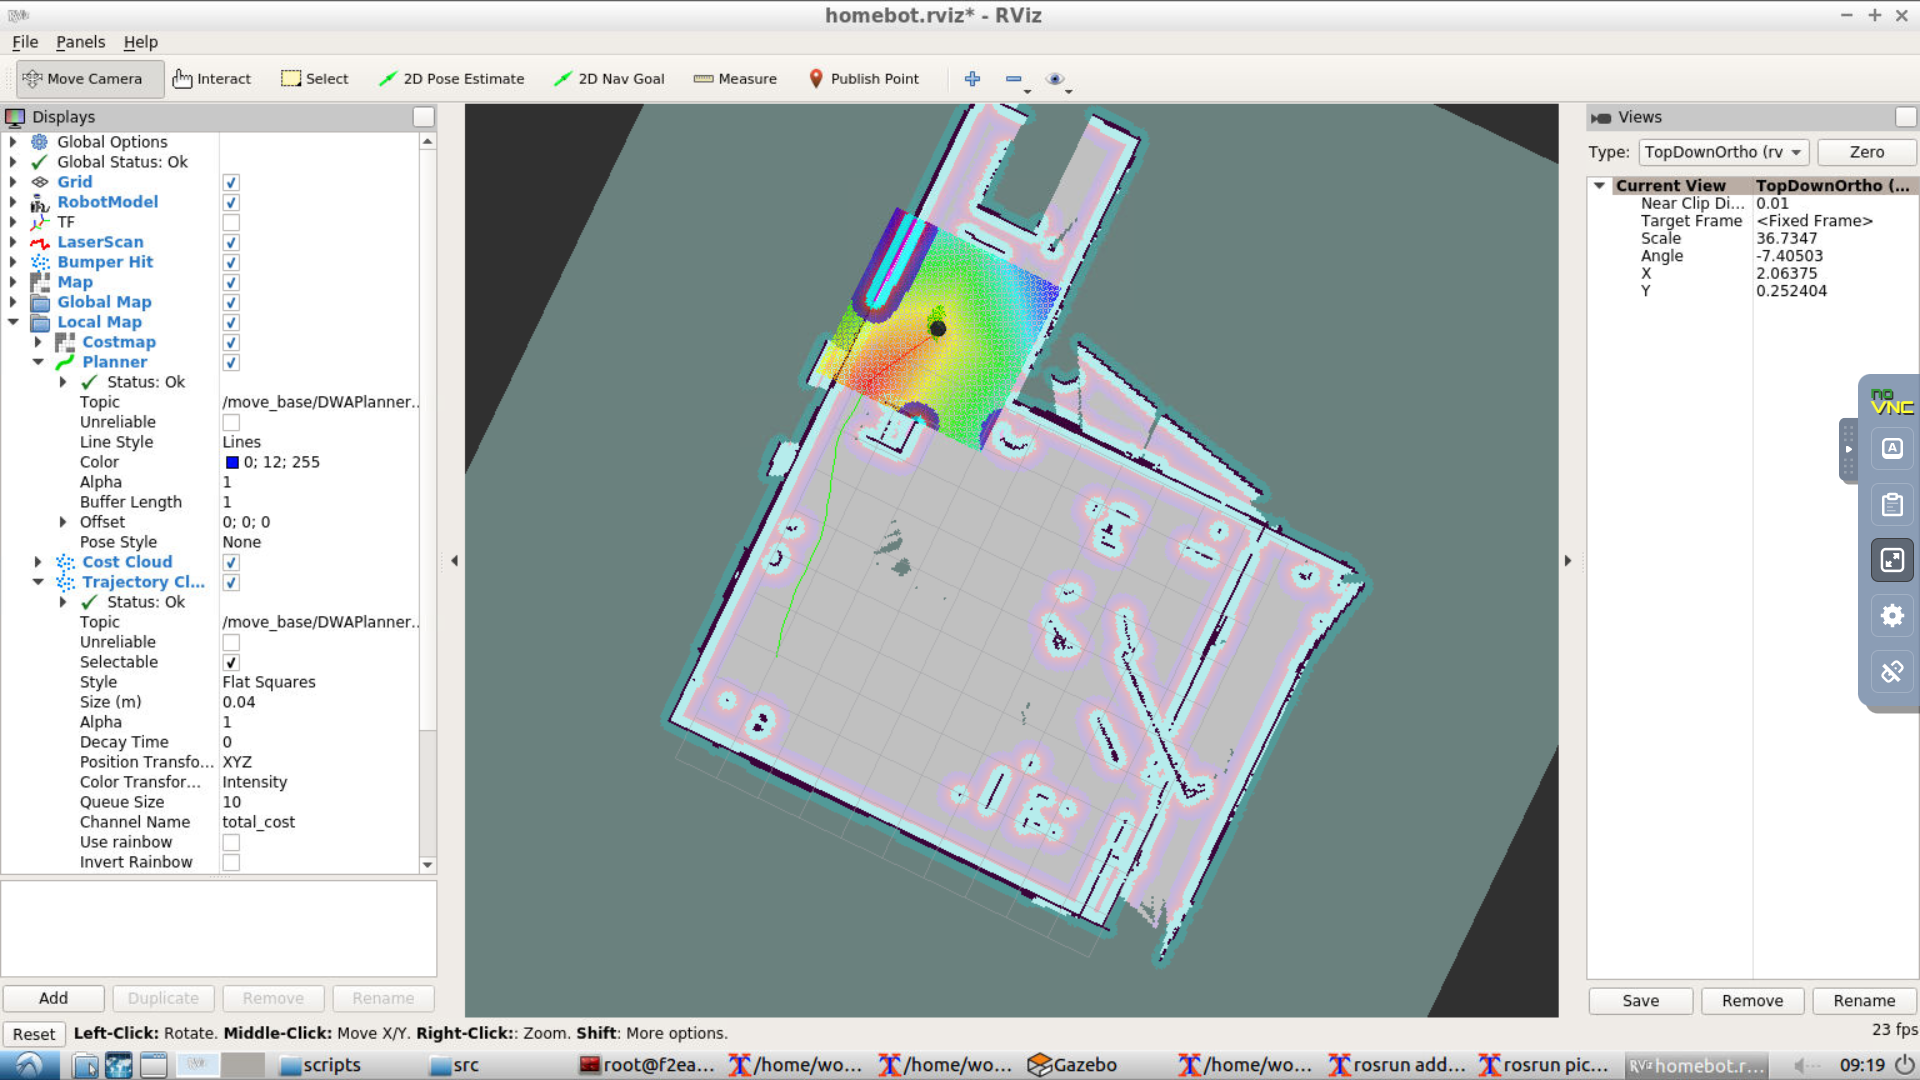1920x1080 pixels.
Task: Click the Zero button in Views panel
Action: (1866, 152)
